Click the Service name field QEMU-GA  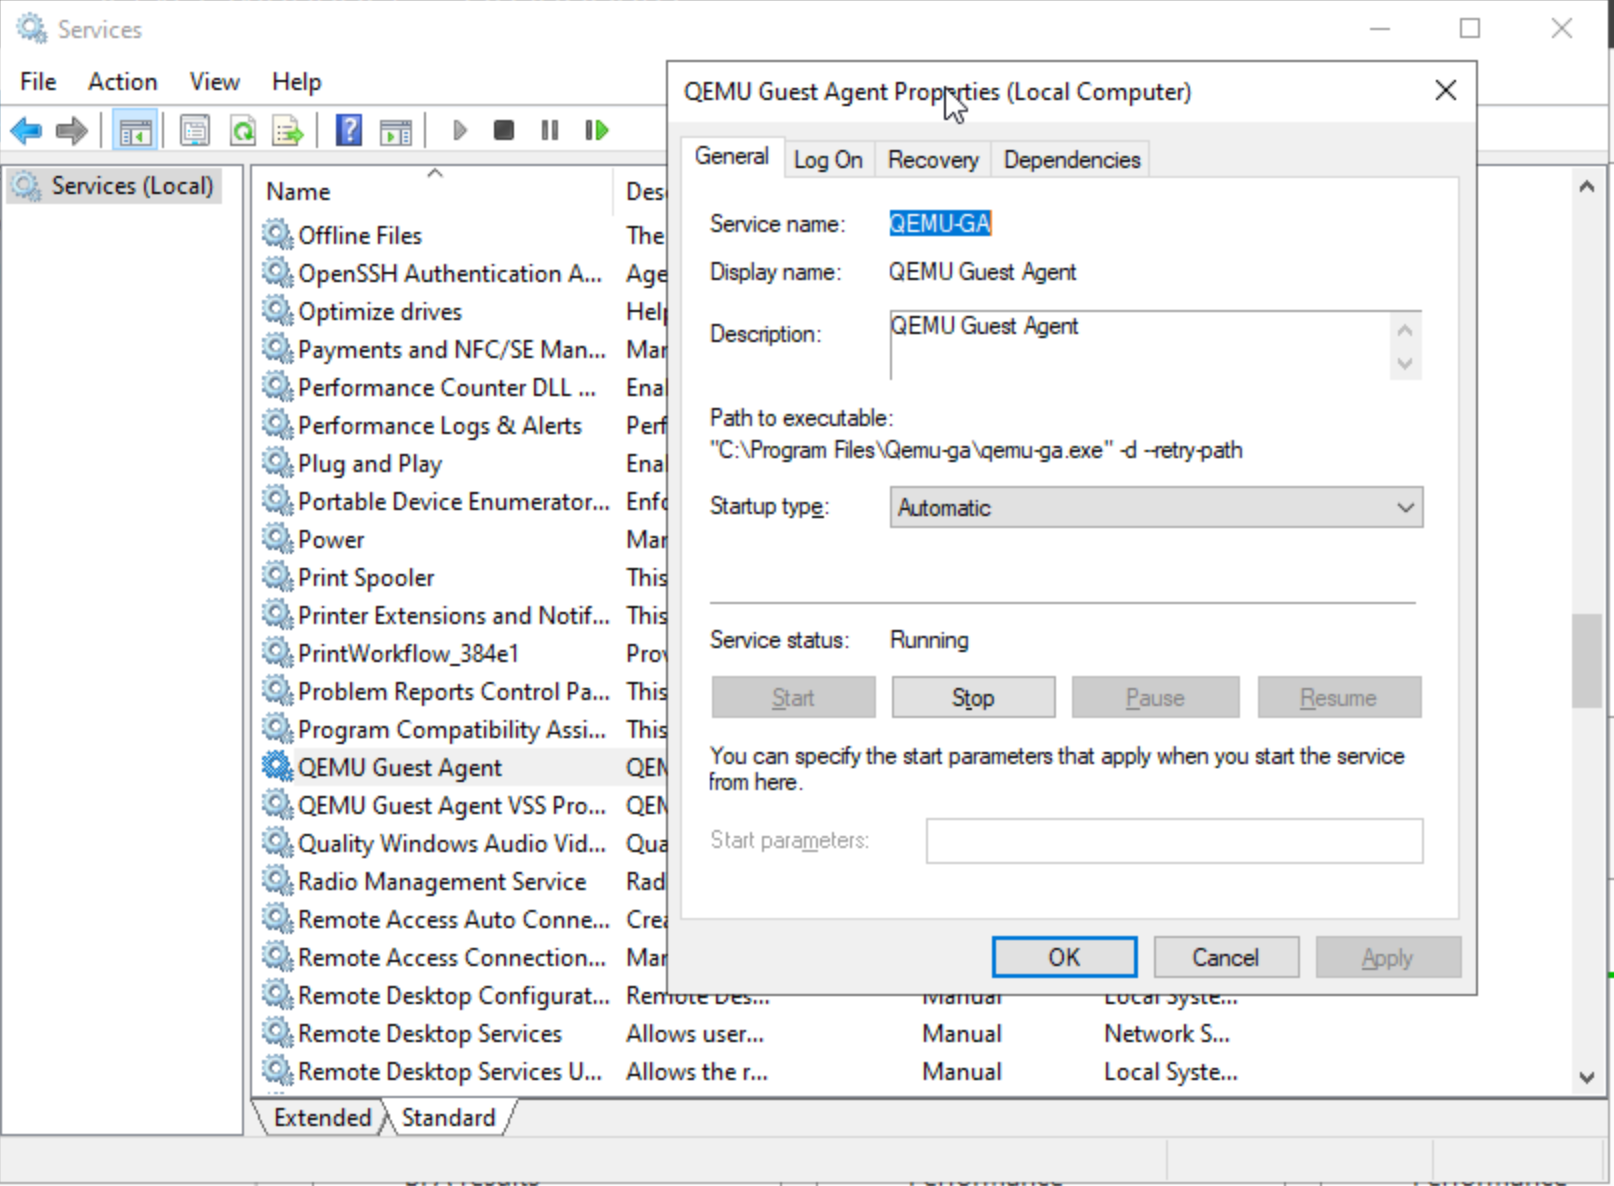pyautogui.click(x=940, y=223)
